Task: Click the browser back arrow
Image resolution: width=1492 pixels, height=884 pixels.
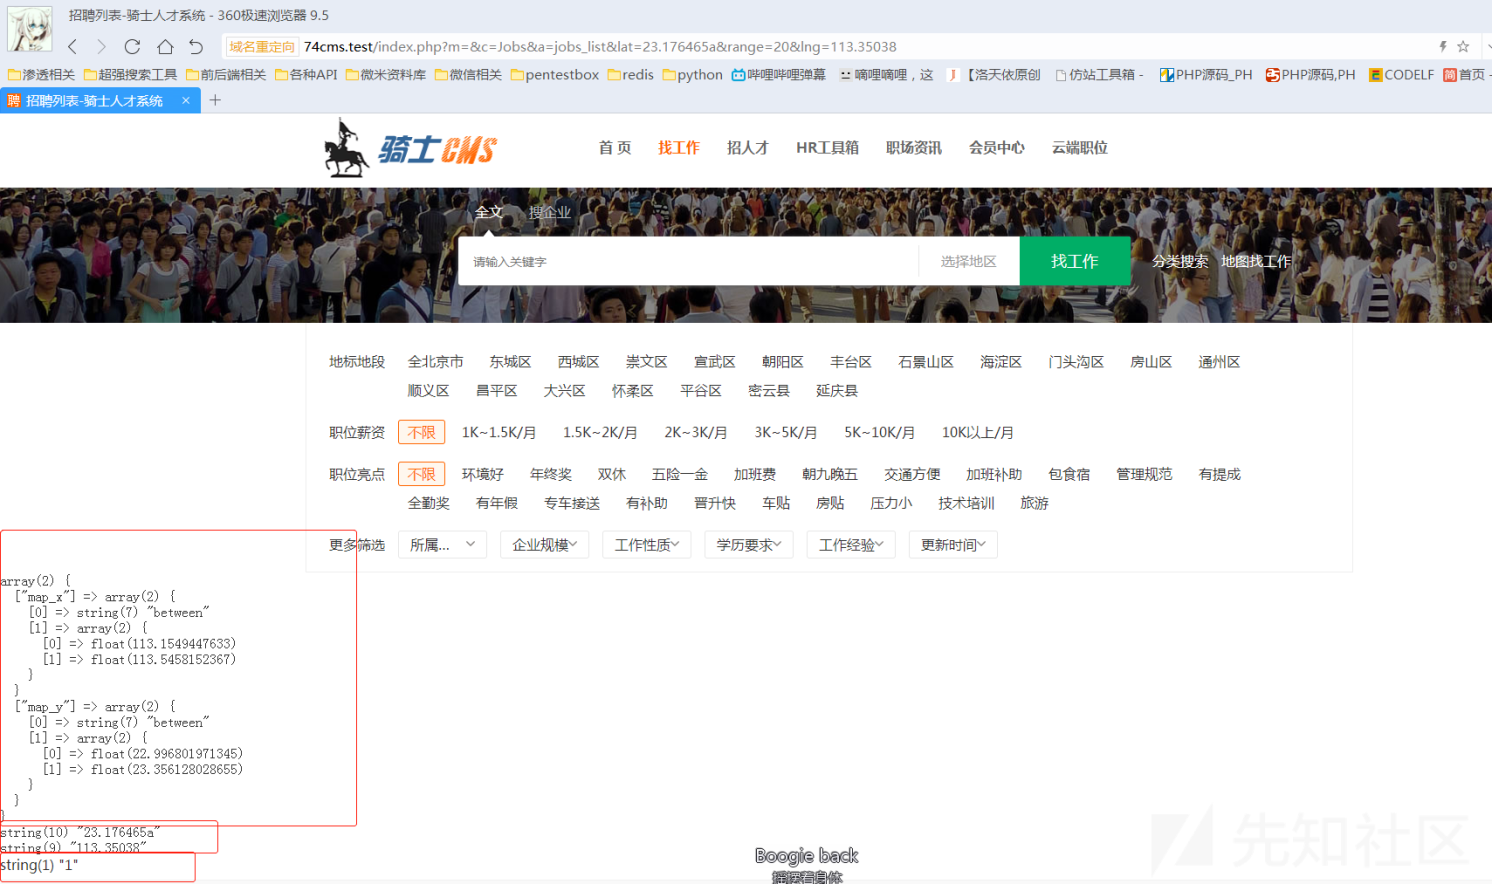Action: point(73,46)
